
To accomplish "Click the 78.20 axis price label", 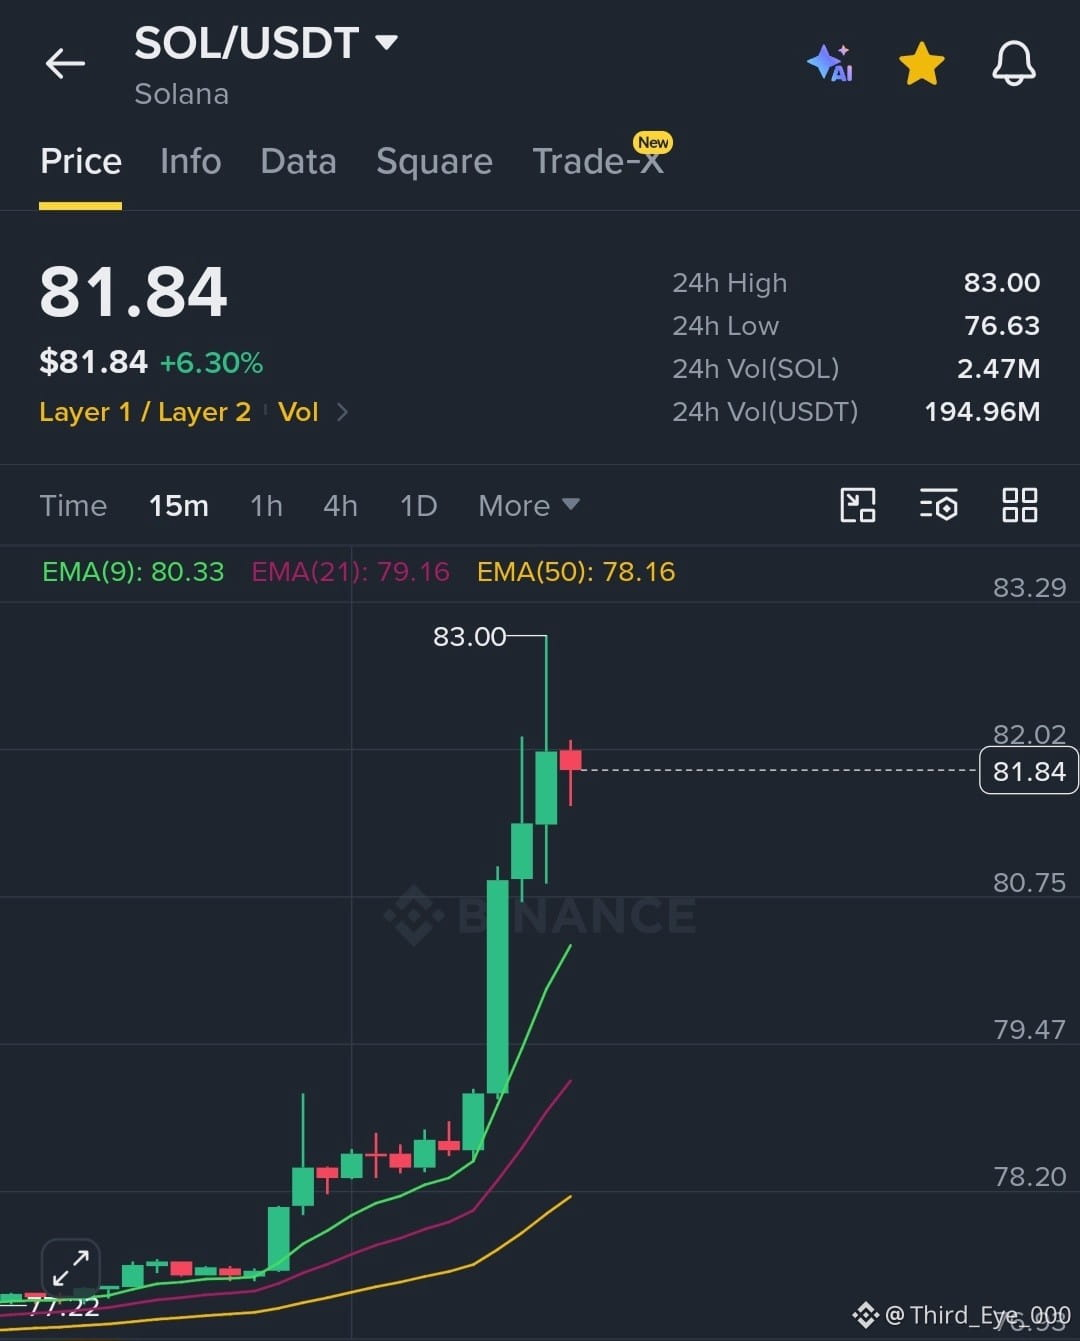I will pos(1029,1177).
